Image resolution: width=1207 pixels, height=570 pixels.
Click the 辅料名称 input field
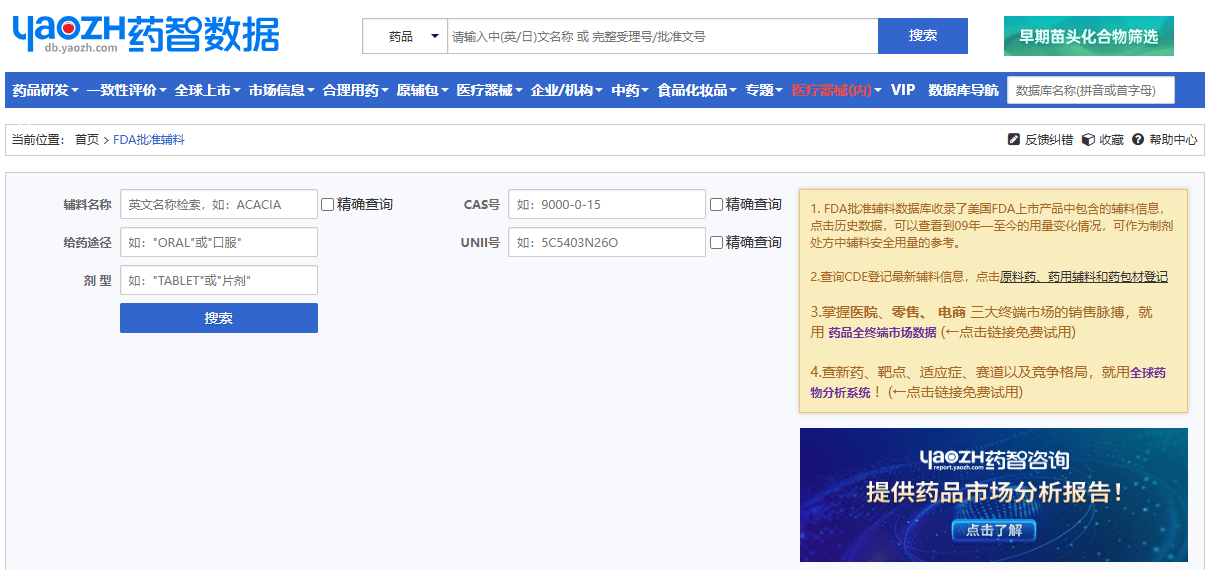click(x=219, y=204)
